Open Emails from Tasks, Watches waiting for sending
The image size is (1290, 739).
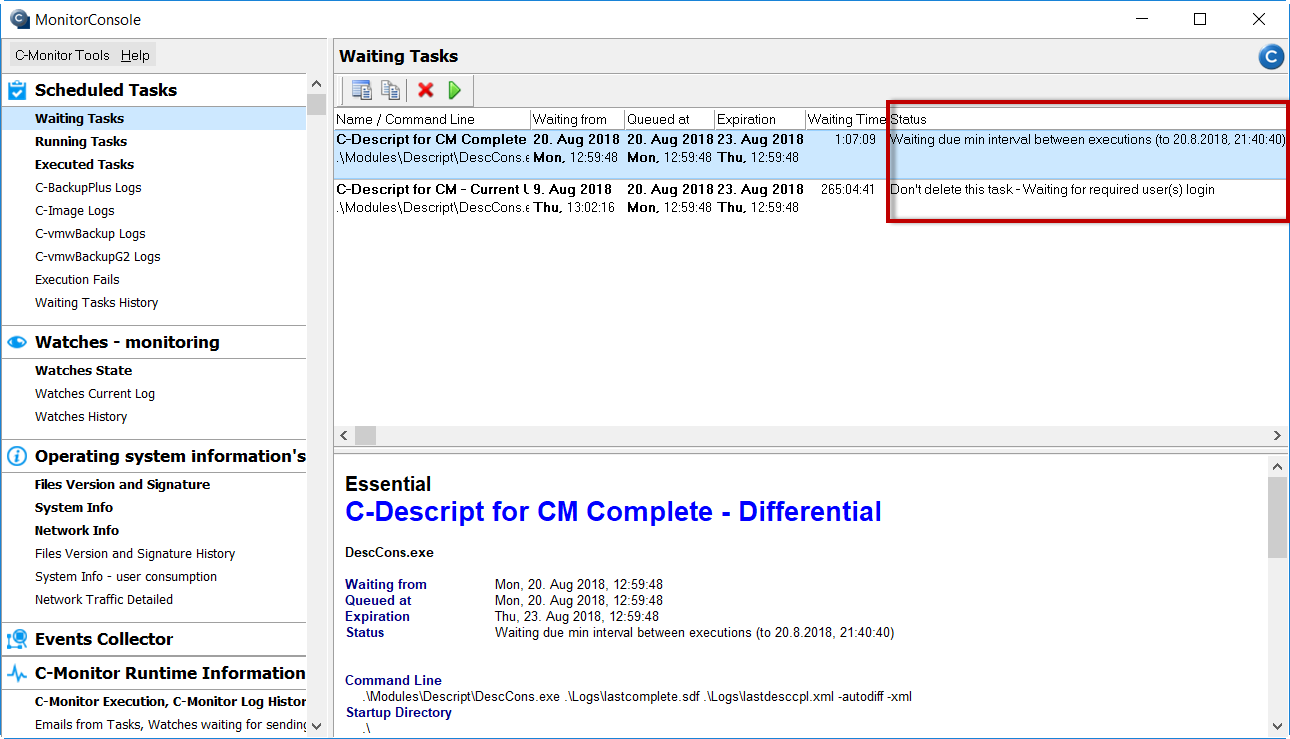(170, 725)
